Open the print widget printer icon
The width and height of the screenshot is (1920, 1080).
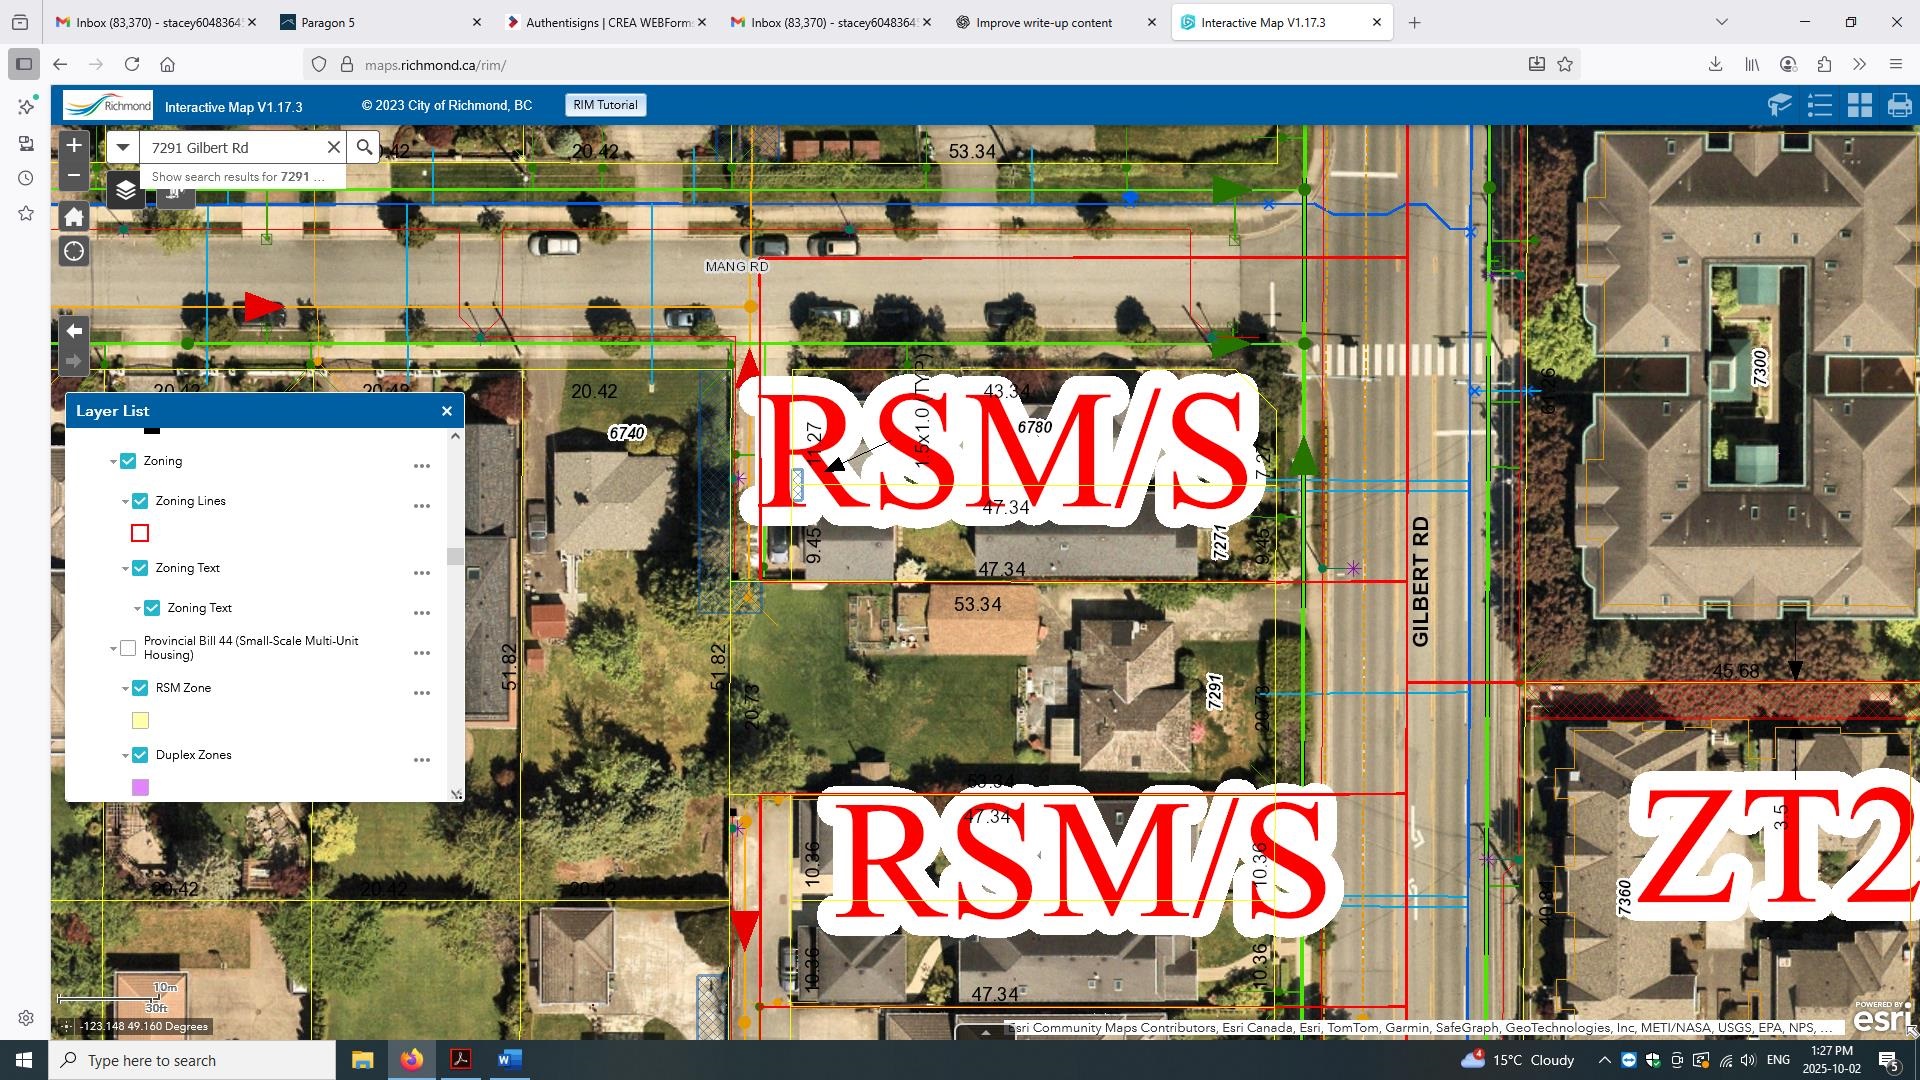coord(1899,105)
